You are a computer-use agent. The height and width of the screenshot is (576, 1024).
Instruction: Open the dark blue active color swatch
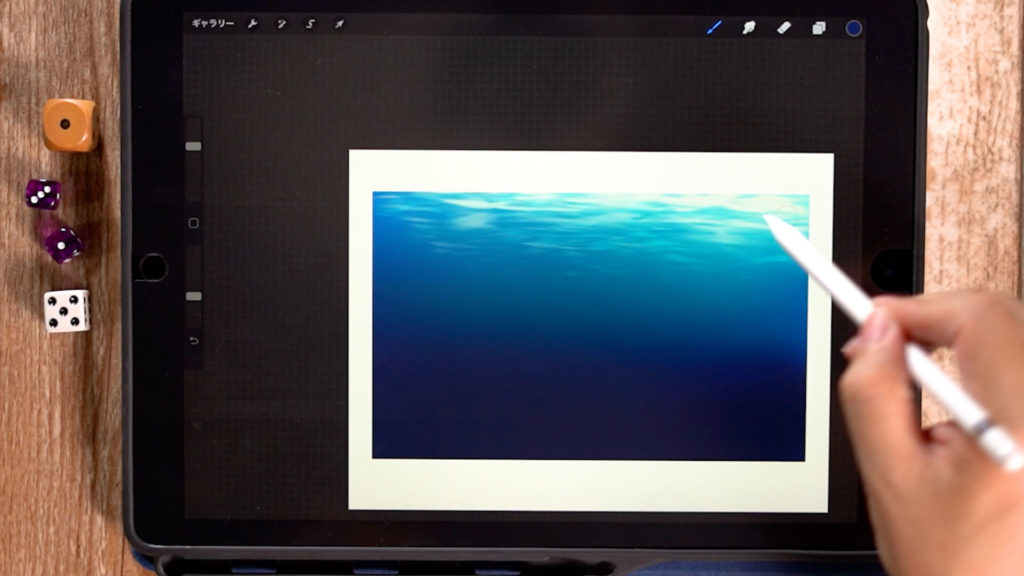tap(853, 28)
